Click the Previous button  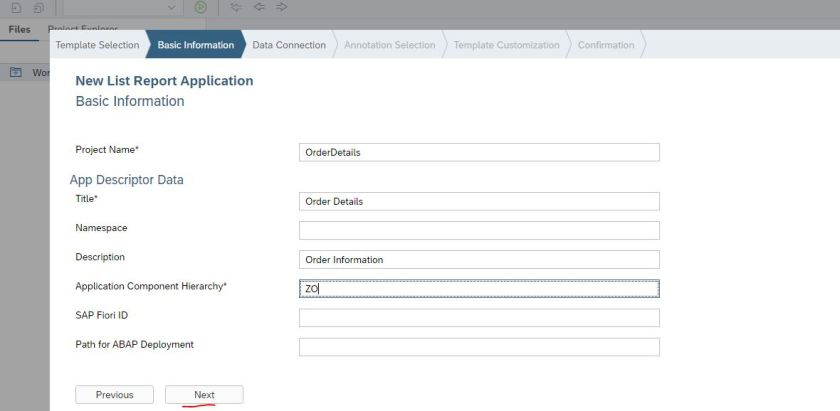coord(114,395)
